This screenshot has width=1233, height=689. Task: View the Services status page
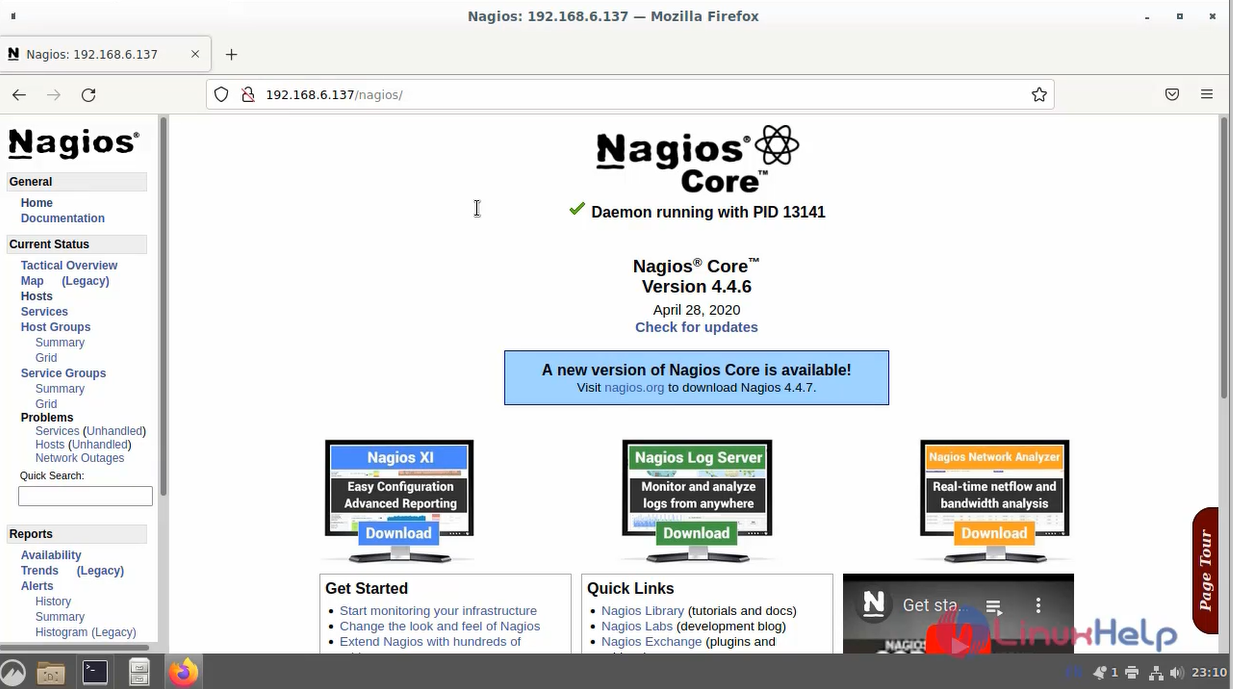tap(44, 312)
